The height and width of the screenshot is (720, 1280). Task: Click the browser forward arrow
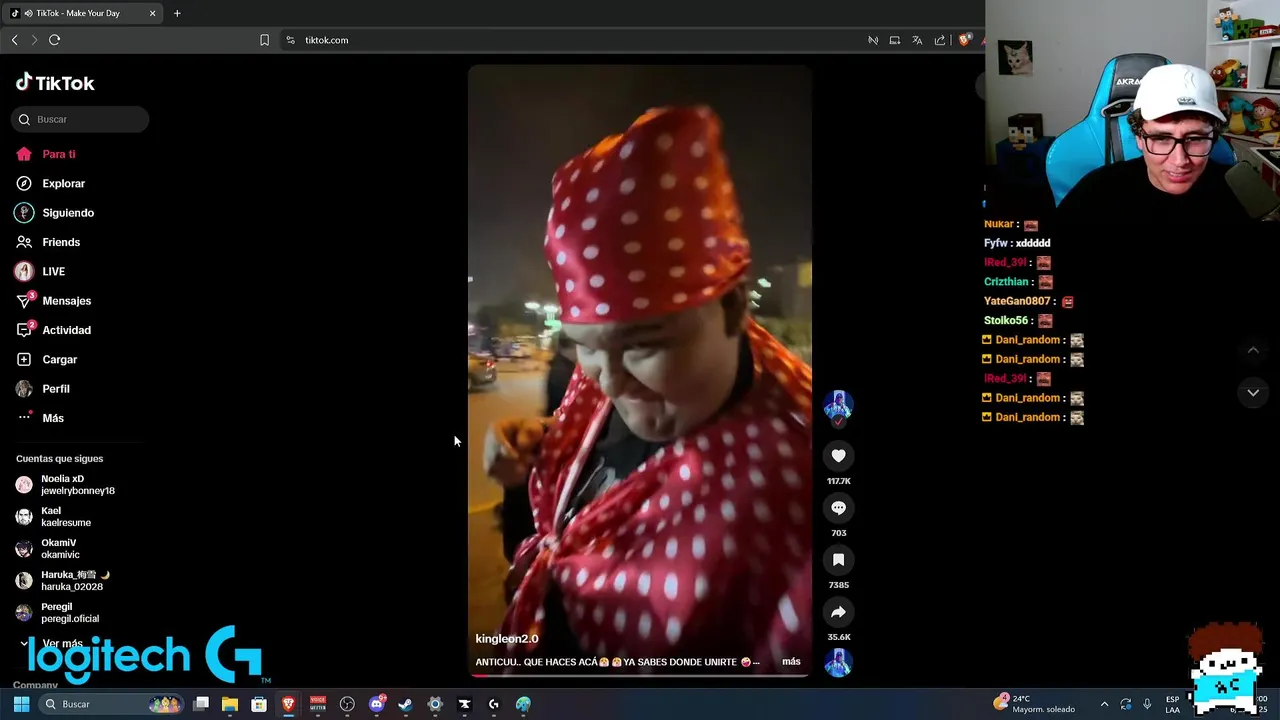[x=34, y=40]
